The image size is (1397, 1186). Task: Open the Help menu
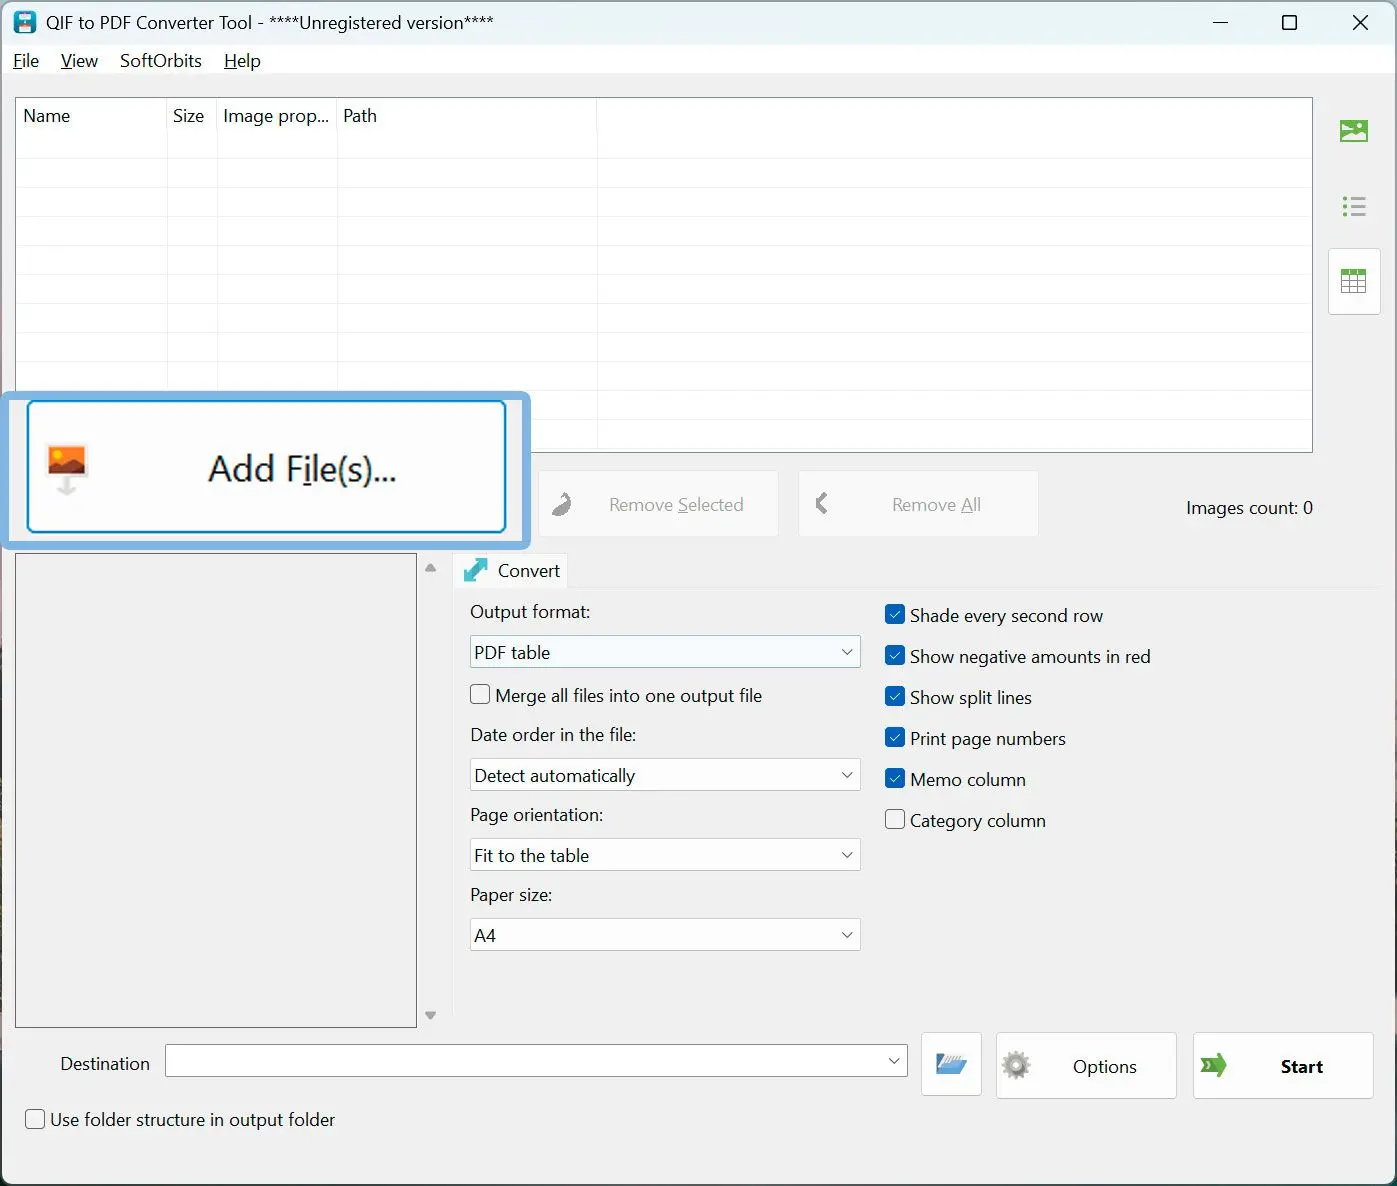[x=242, y=61]
